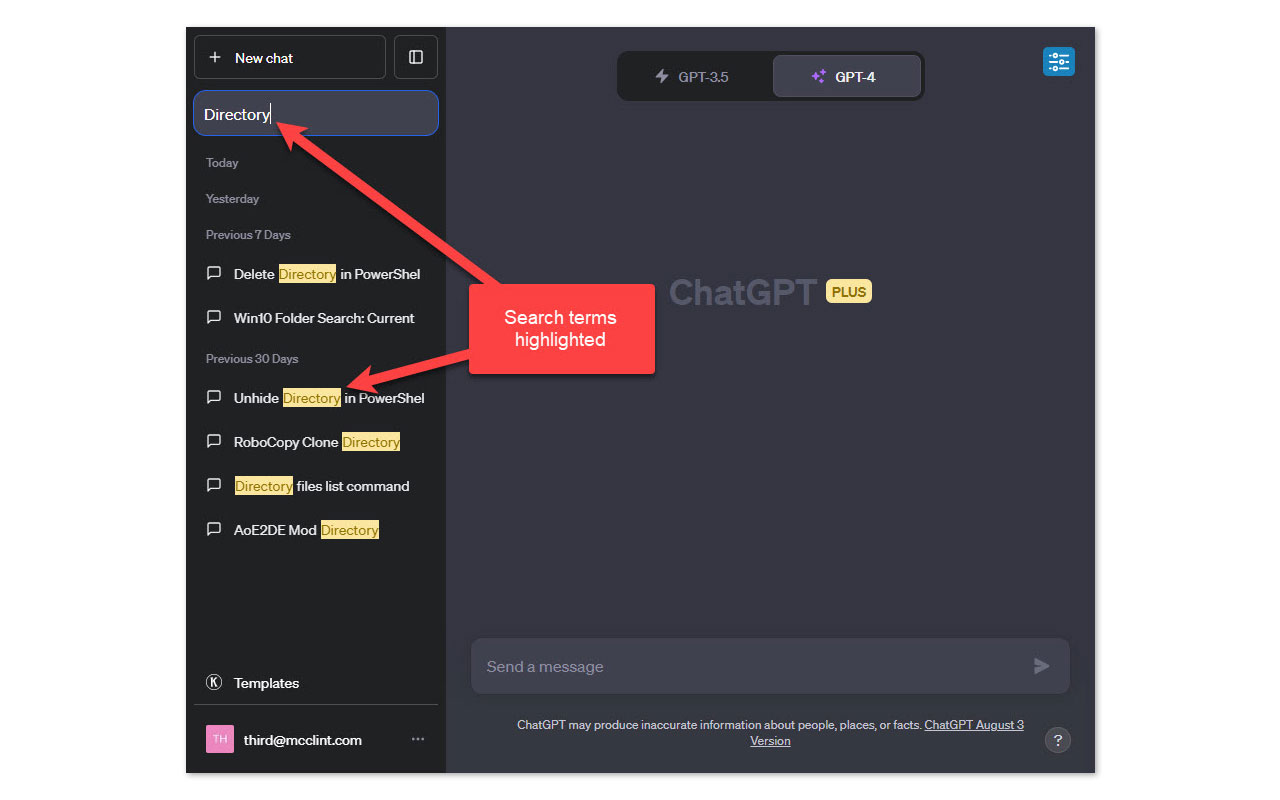Click the lightning bolt icon on GPT-3.5

(661, 76)
